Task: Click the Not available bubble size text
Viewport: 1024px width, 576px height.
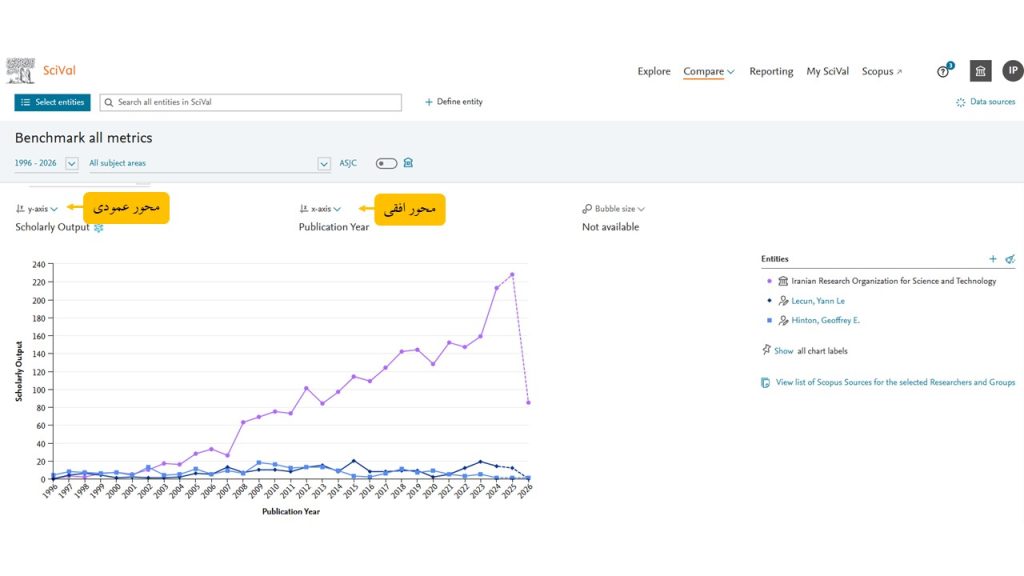Action: [x=611, y=227]
